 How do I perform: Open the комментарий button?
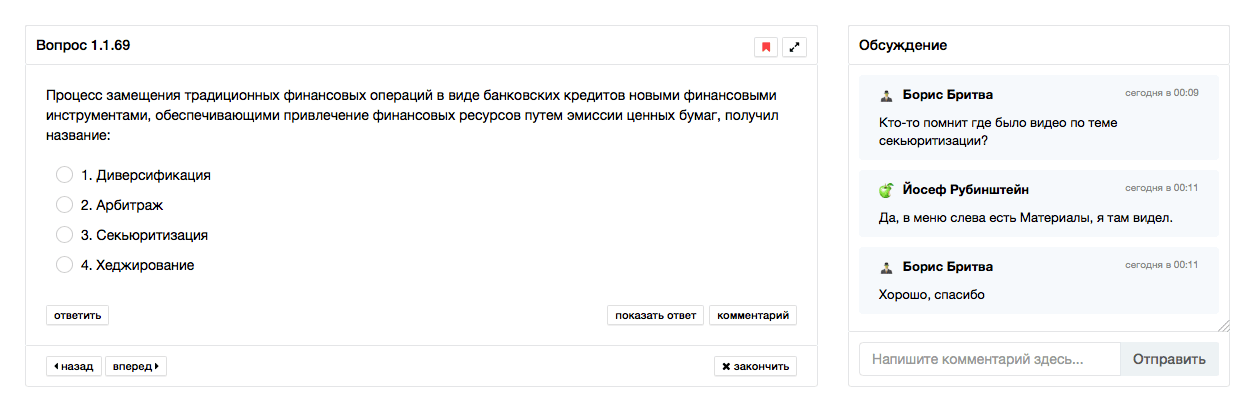click(x=753, y=316)
